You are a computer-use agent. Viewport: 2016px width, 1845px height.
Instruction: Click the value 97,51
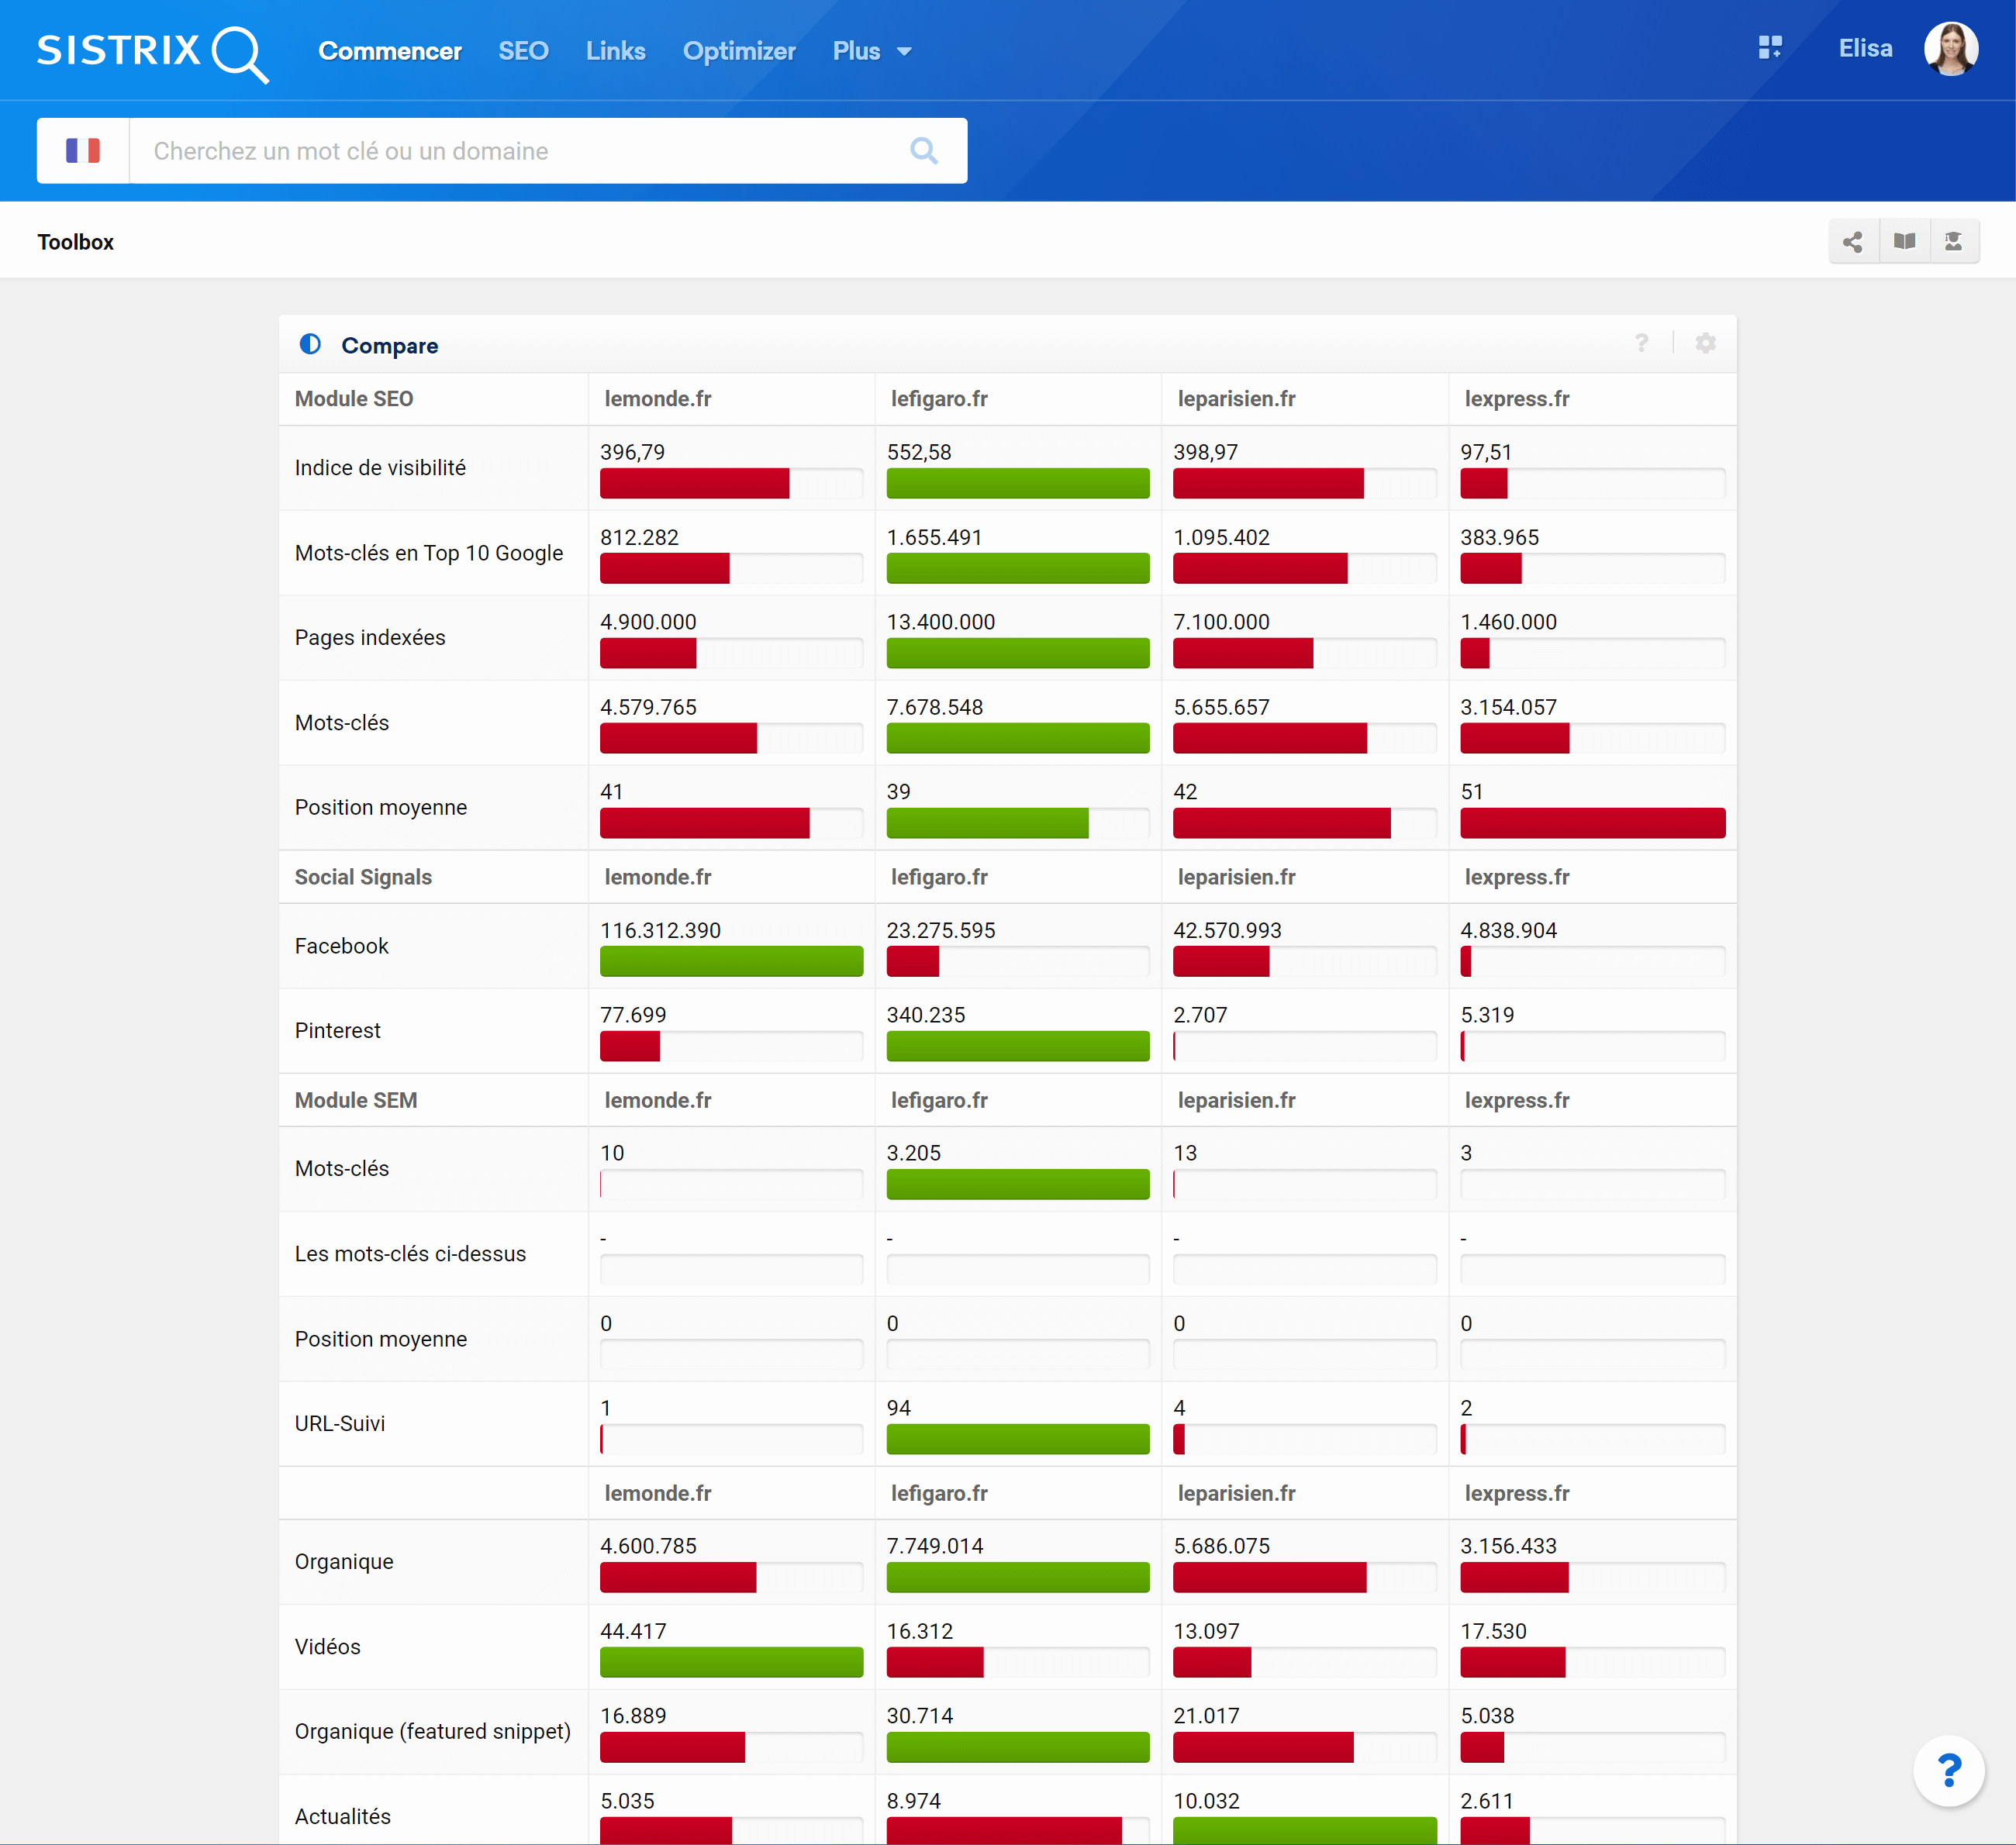pyautogui.click(x=1486, y=452)
